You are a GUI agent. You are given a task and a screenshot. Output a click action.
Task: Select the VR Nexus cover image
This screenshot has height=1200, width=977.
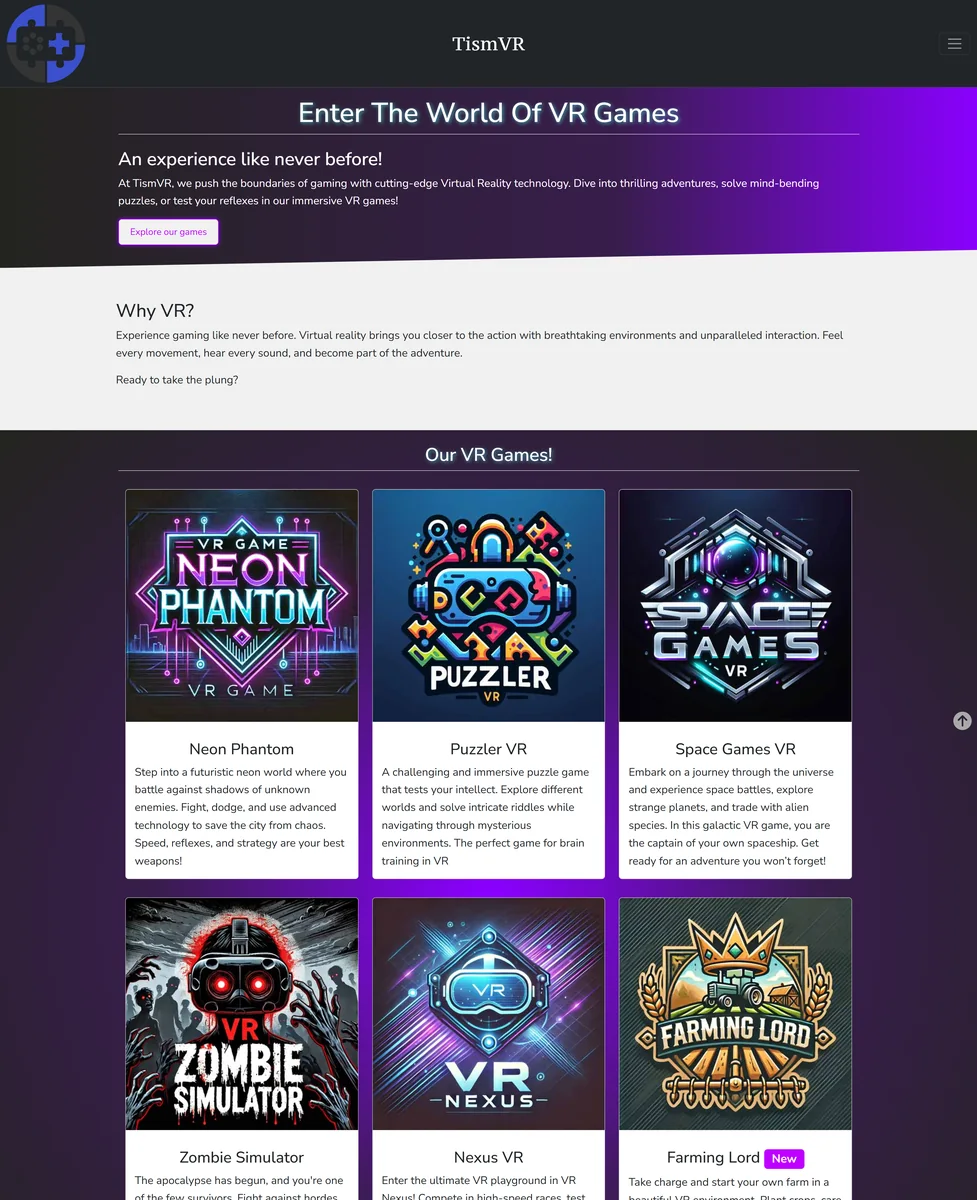pos(489,1014)
